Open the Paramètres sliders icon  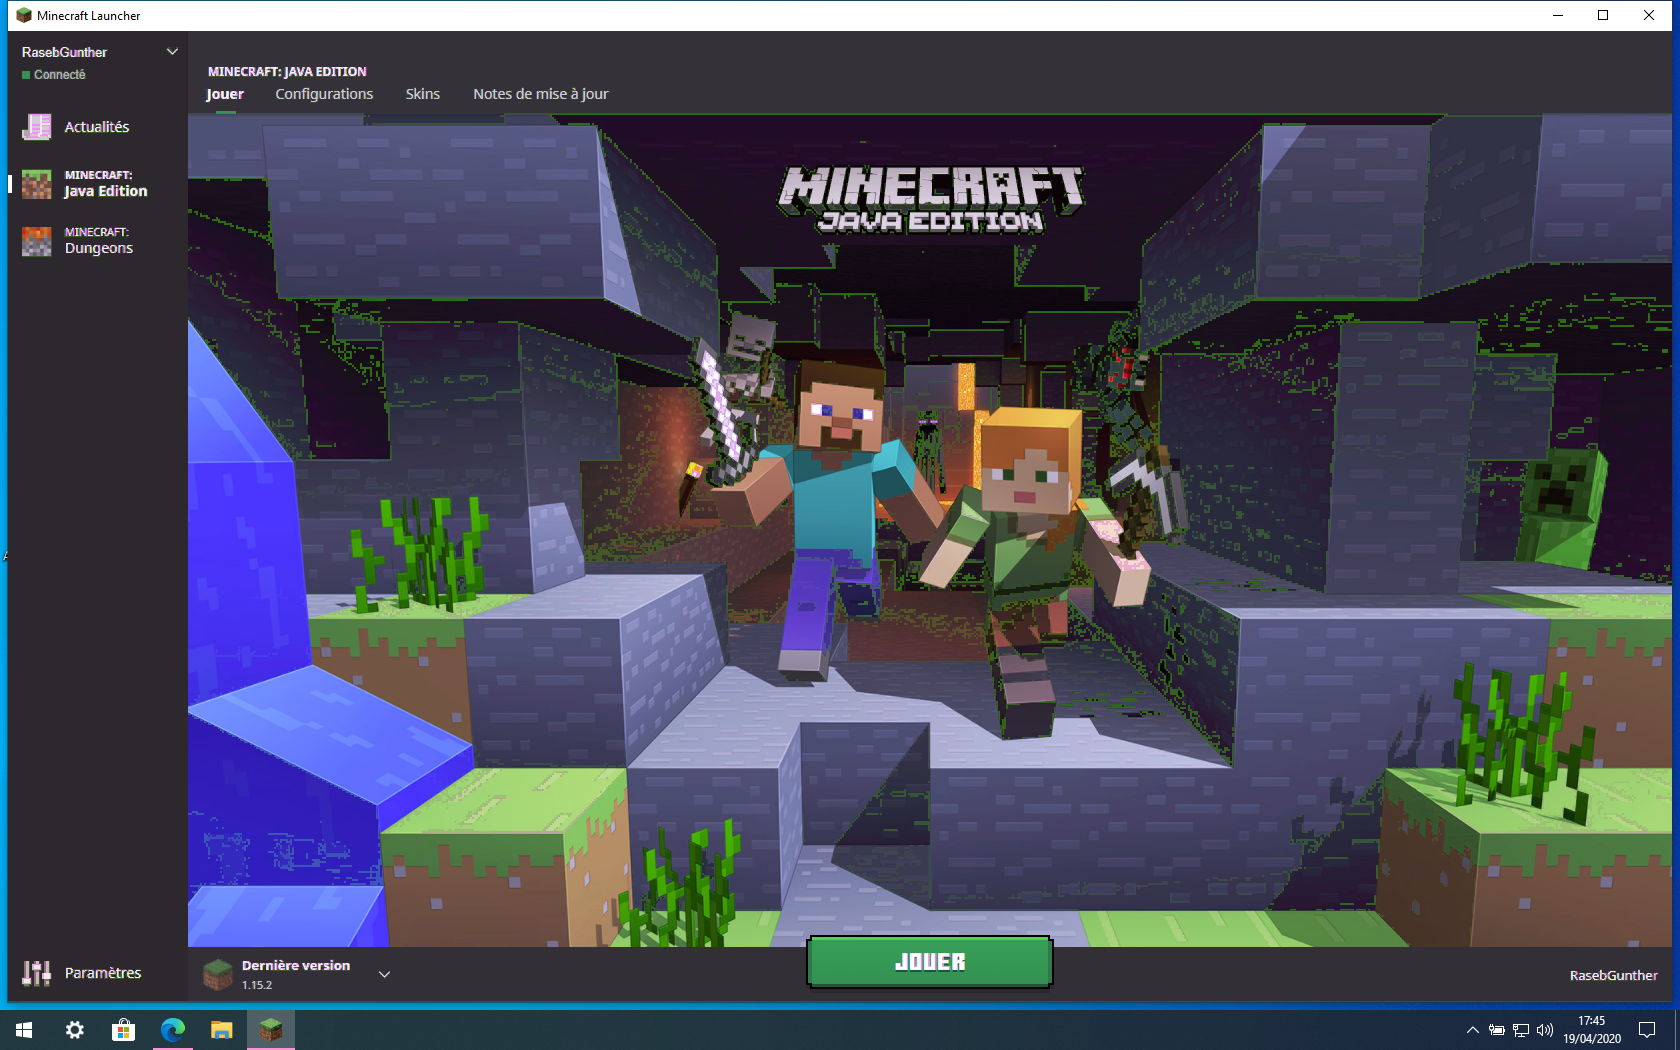[x=37, y=973]
